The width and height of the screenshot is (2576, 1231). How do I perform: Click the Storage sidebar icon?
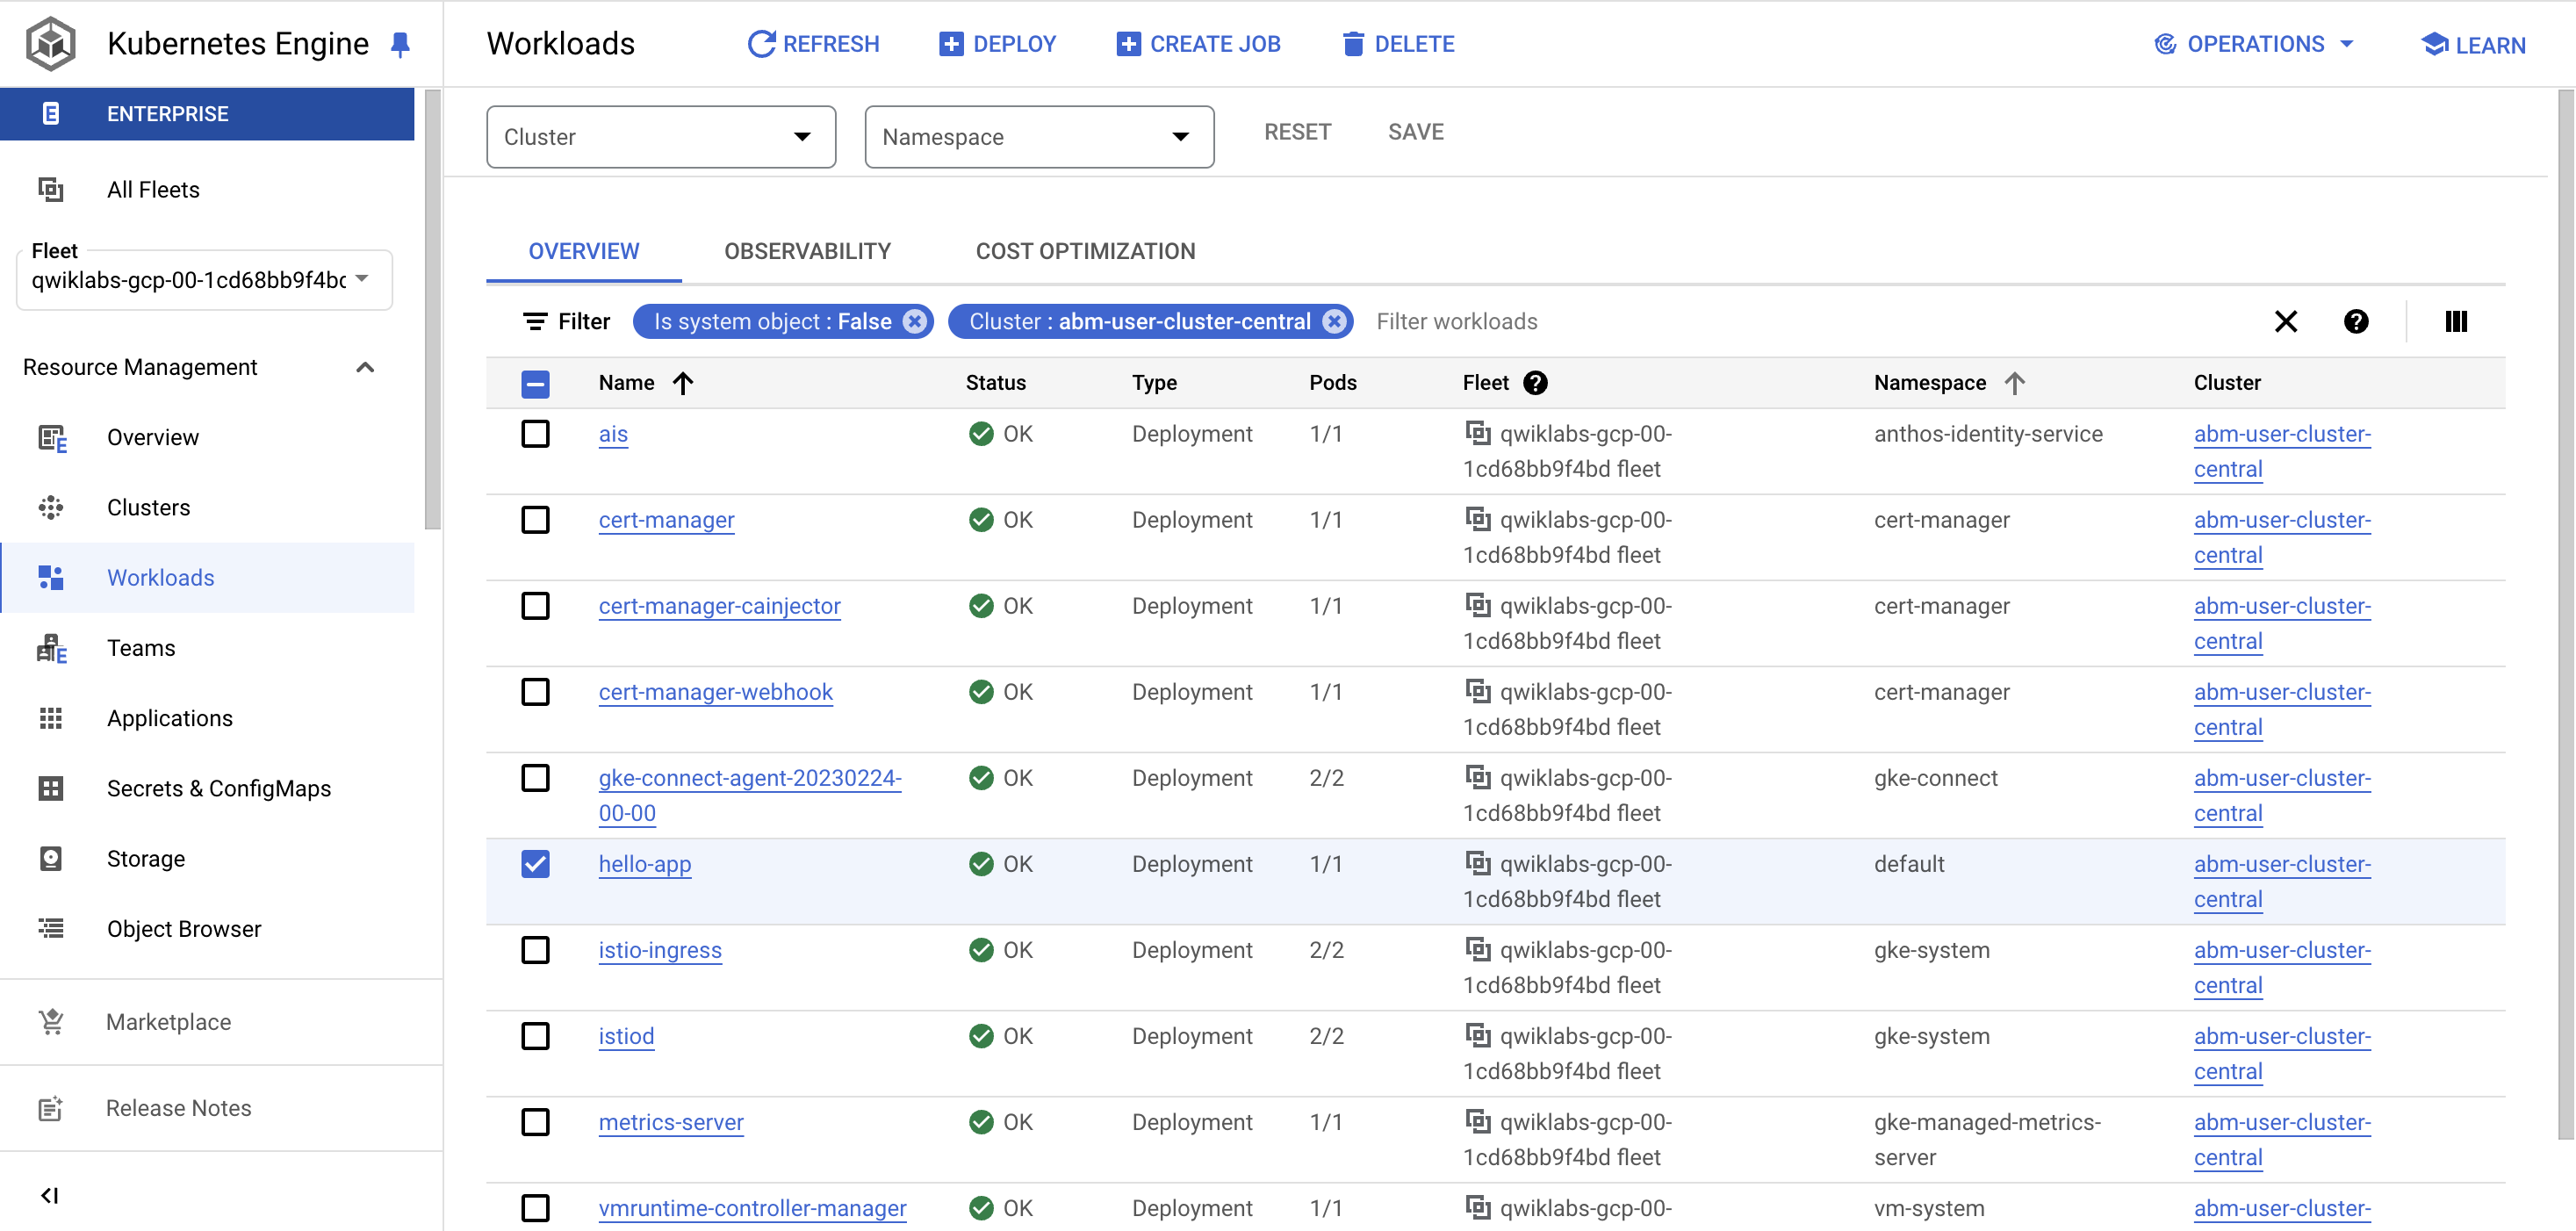51,858
